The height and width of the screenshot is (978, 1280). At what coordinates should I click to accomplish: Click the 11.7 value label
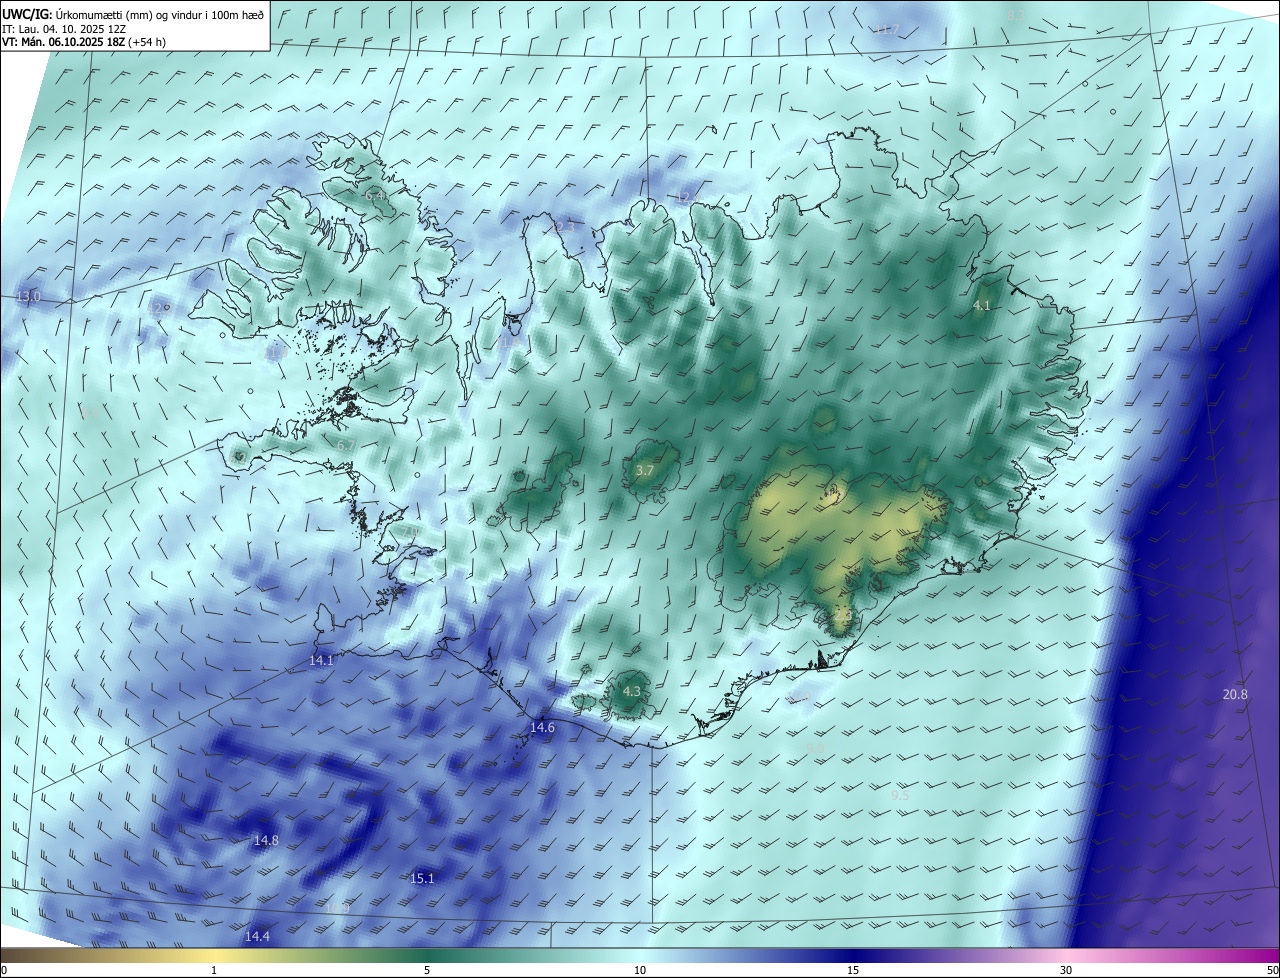point(887,30)
